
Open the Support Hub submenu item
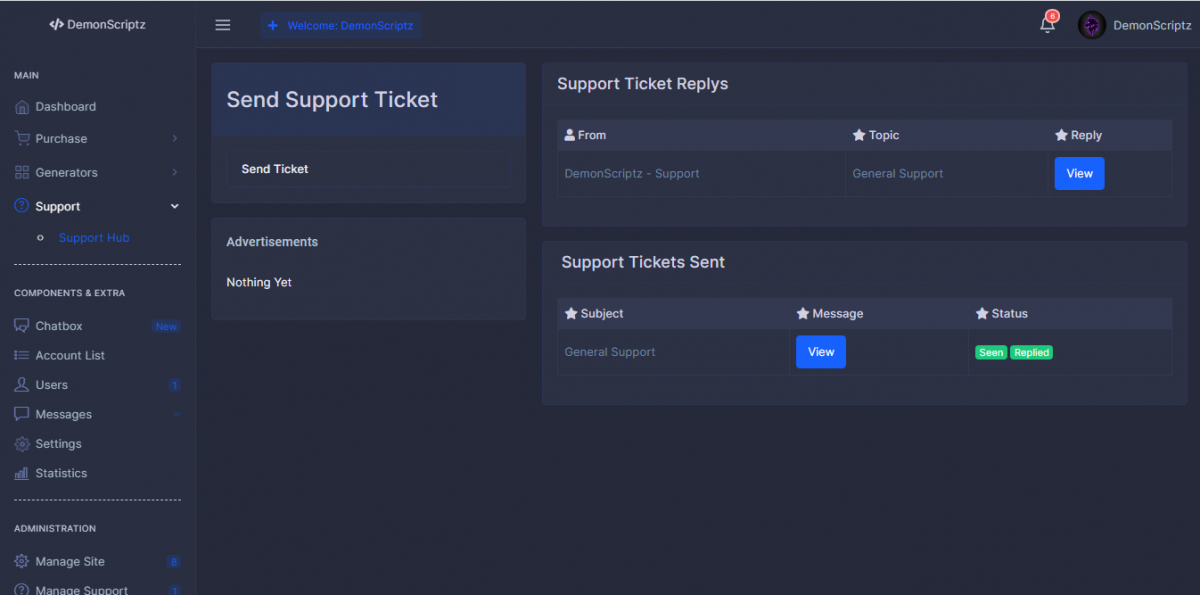point(94,238)
